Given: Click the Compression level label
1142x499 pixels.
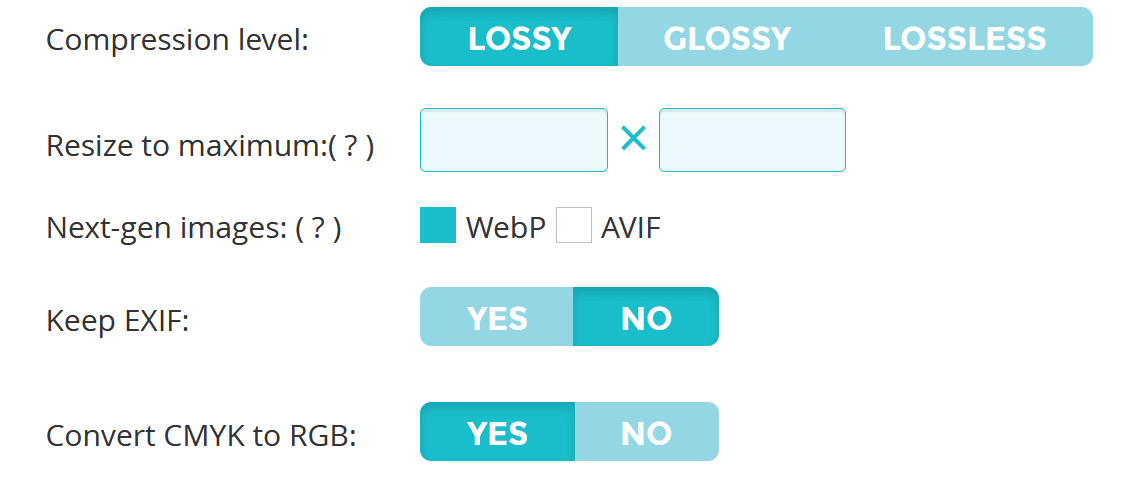Looking at the screenshot, I should [177, 41].
